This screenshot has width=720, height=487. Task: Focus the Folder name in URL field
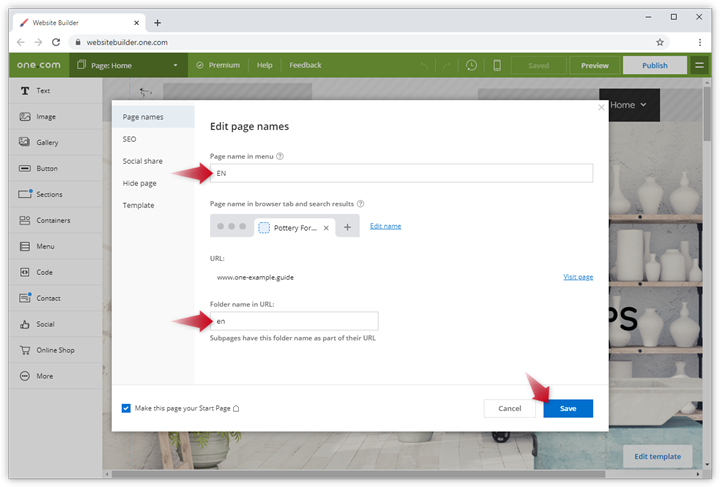point(294,321)
